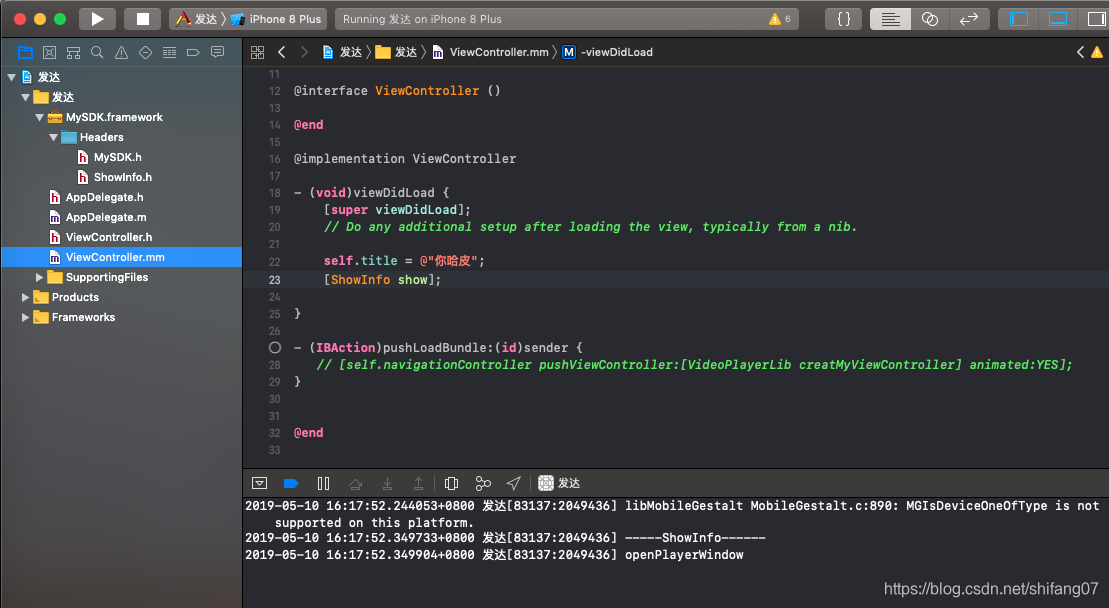Switch to the Version editor
The height and width of the screenshot is (608, 1109).
point(968,19)
